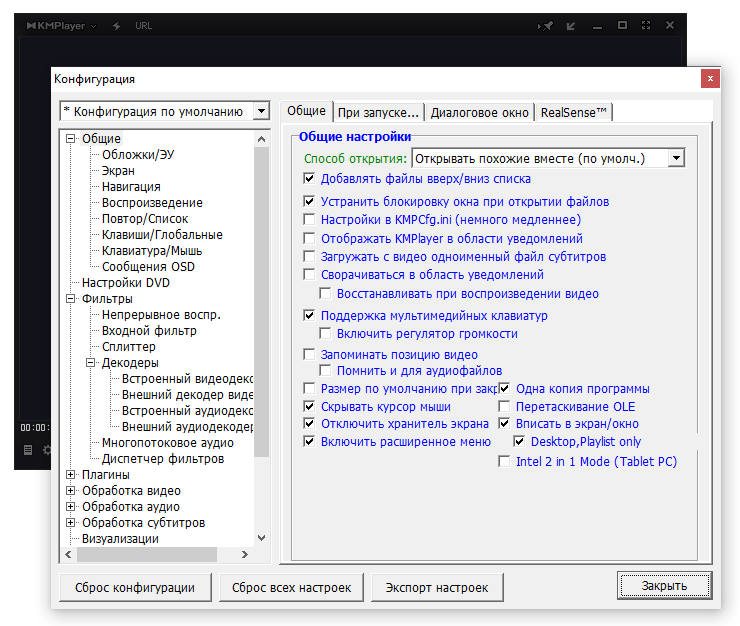
Task: Uncheck Скрывать курсор мыши
Action: click(x=309, y=406)
